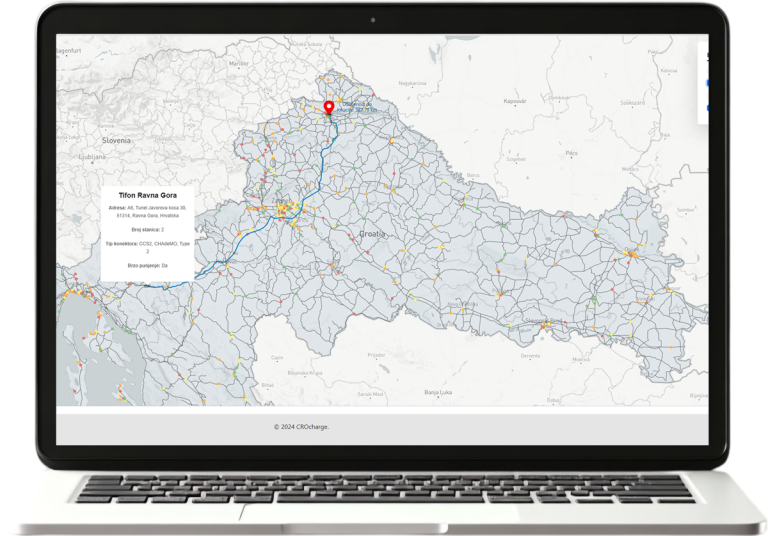Click the red destination pin marker
This screenshot has width=768, height=536.
[x=329, y=108]
